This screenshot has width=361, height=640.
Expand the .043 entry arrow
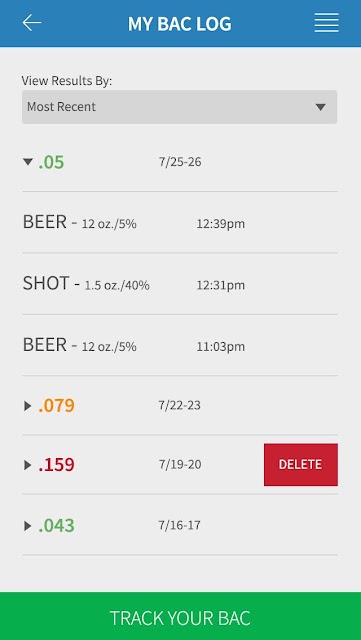coord(27,526)
